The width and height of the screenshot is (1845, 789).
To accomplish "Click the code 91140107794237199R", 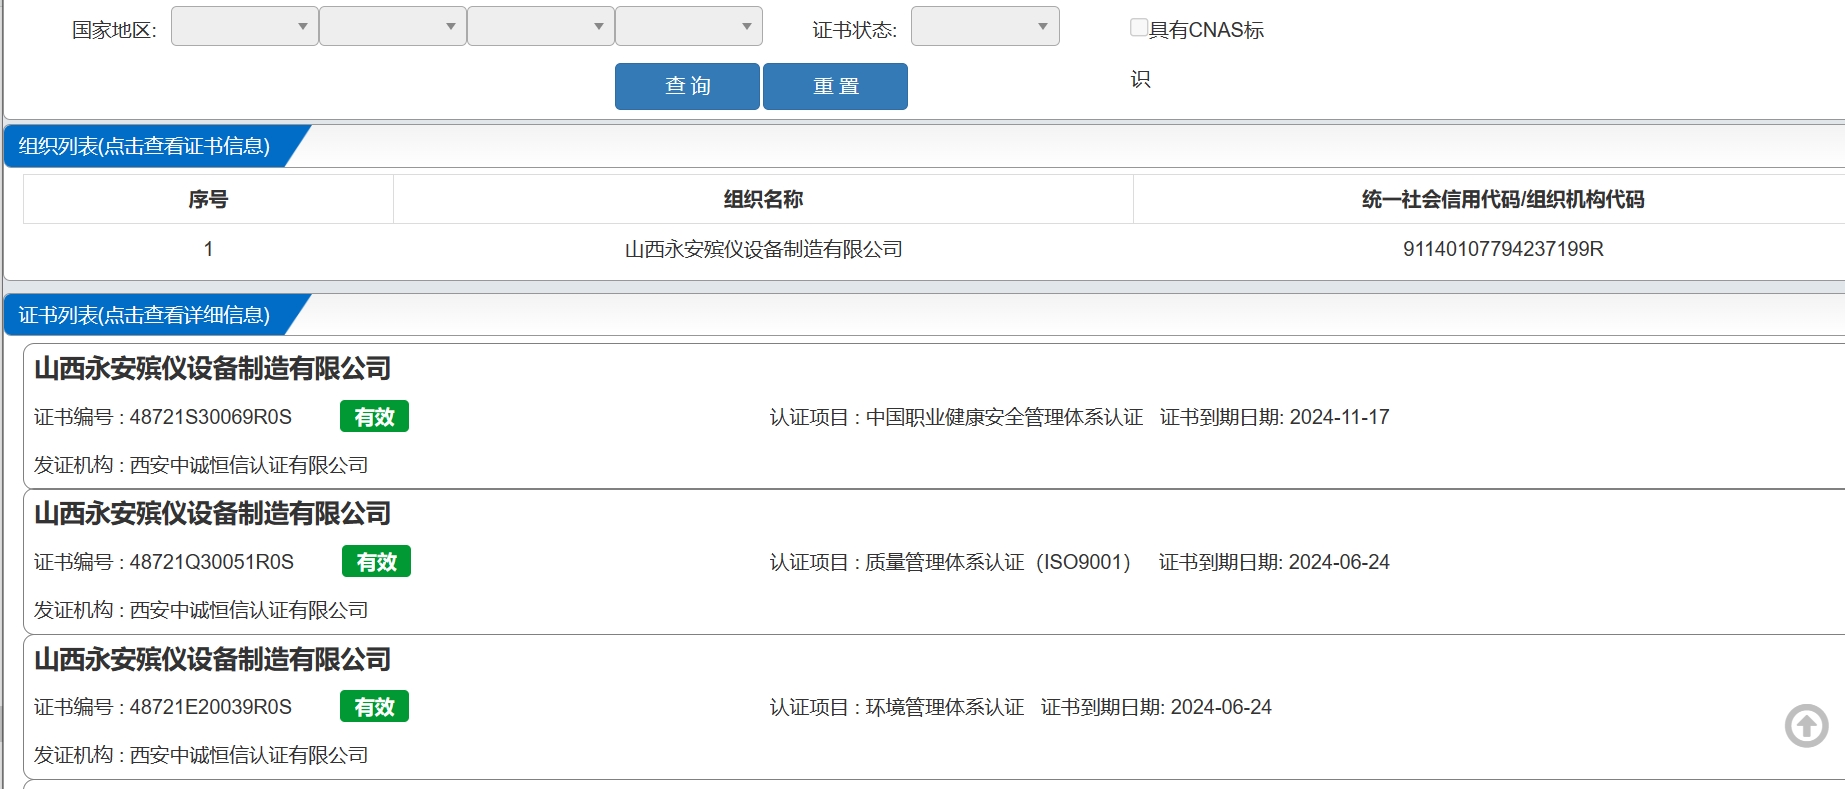I will pyautogui.click(x=1503, y=249).
